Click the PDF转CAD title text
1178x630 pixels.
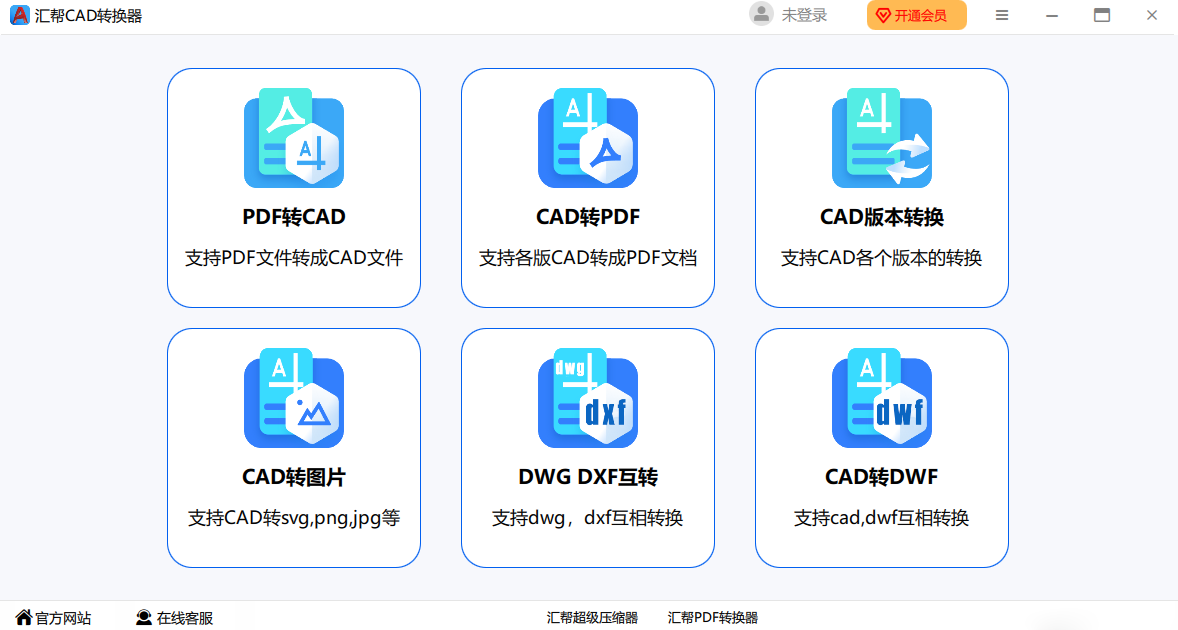[x=293, y=217]
